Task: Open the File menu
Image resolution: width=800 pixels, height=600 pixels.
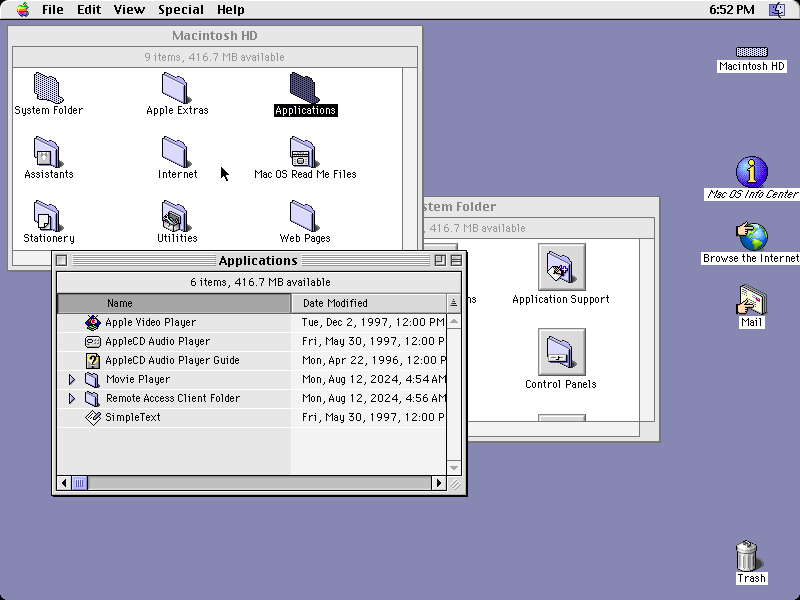Action: (x=53, y=10)
